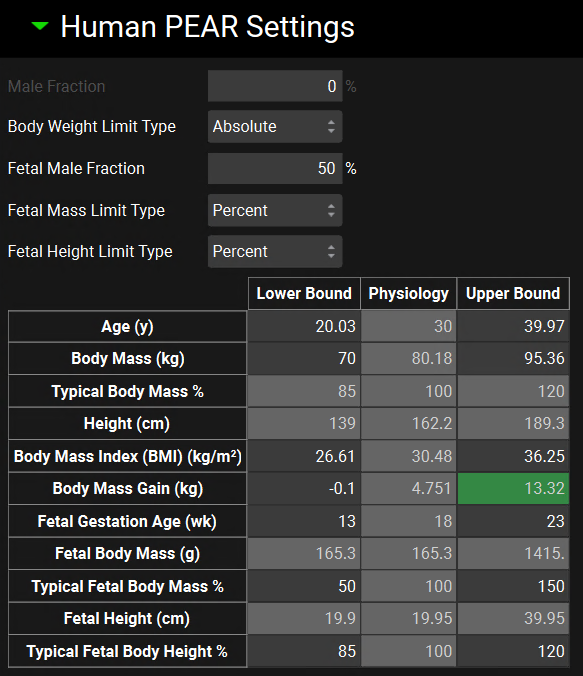The height and width of the screenshot is (676, 583).
Task: Click the Body Mass Gain lower bound -0.1
Action: coord(304,489)
